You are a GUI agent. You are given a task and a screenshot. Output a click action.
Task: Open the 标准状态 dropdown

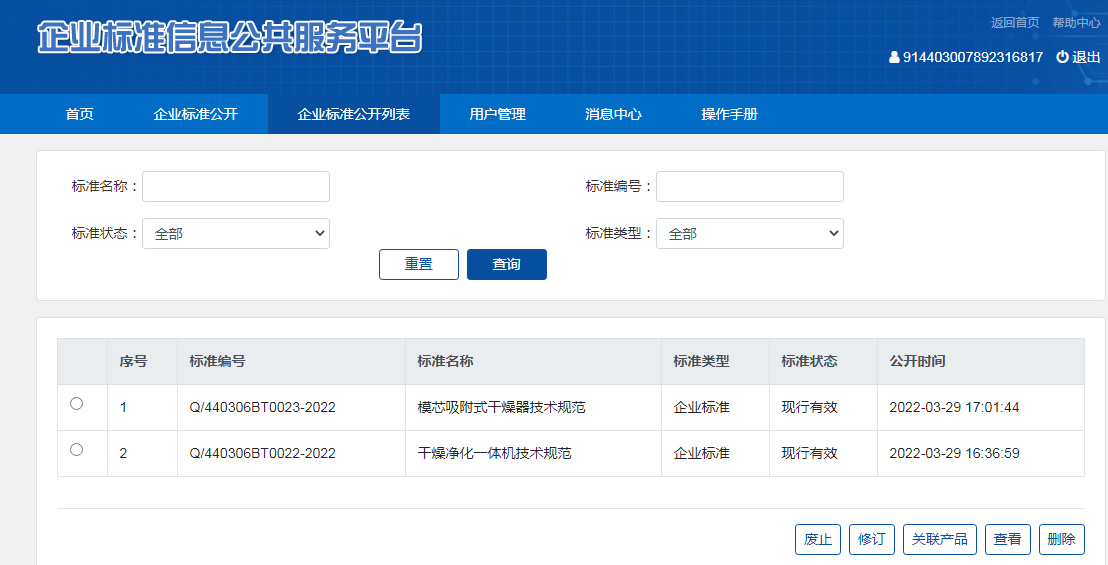click(x=236, y=234)
